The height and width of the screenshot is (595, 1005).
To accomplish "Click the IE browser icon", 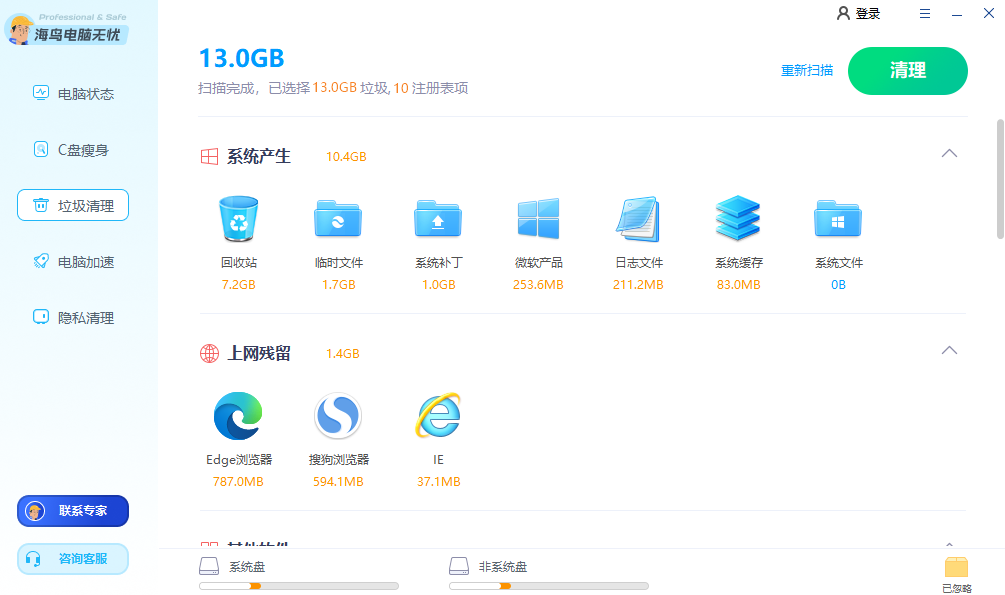I will tap(438, 416).
